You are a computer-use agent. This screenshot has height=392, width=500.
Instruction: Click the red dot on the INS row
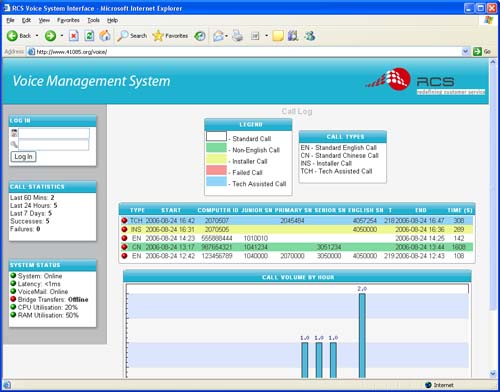pos(124,229)
